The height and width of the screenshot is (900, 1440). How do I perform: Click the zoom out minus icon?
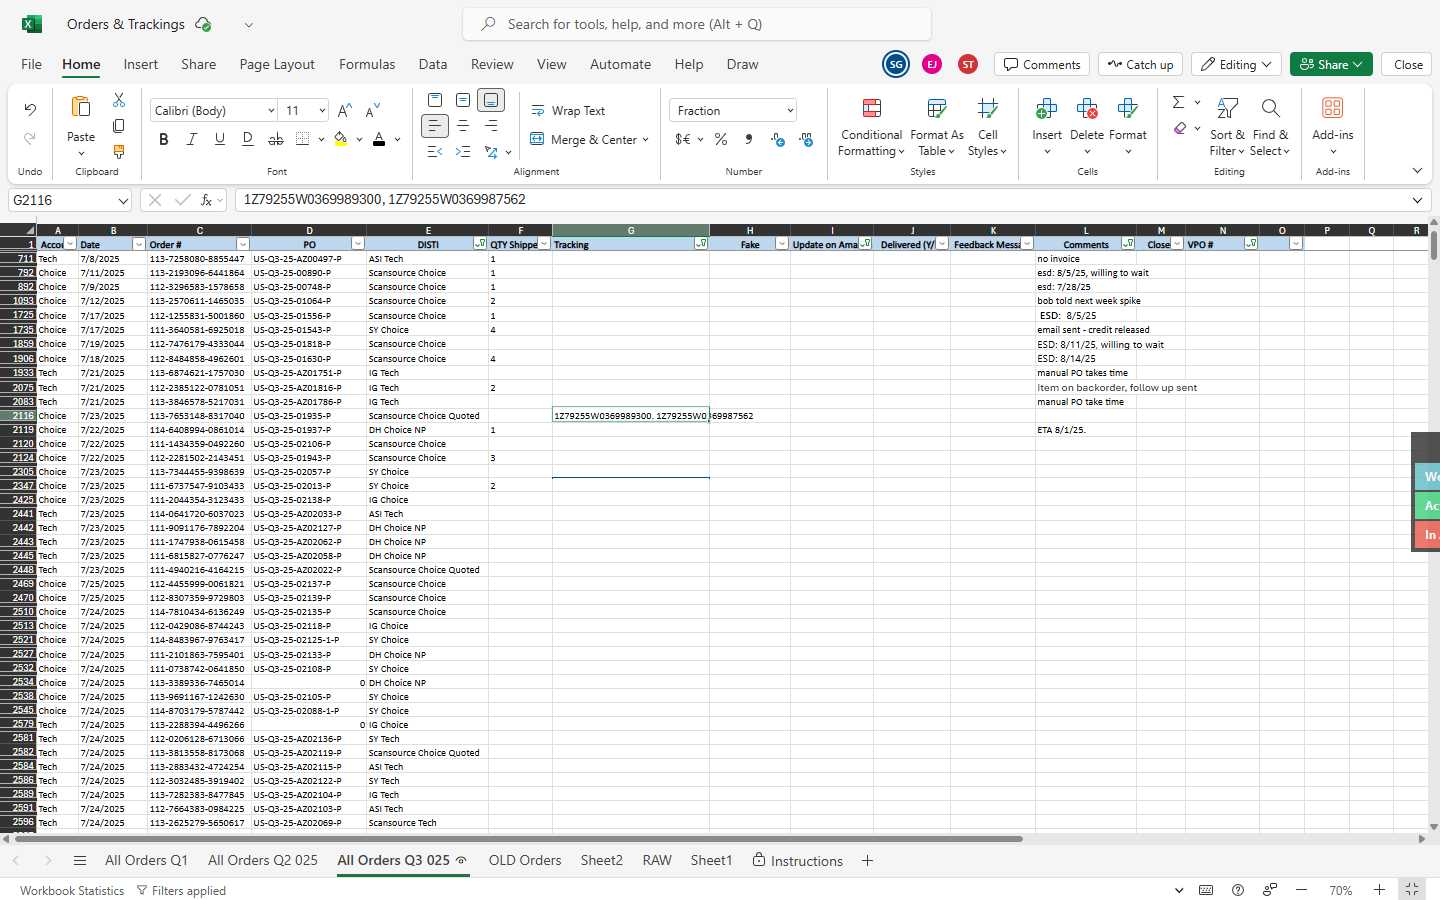click(1301, 890)
